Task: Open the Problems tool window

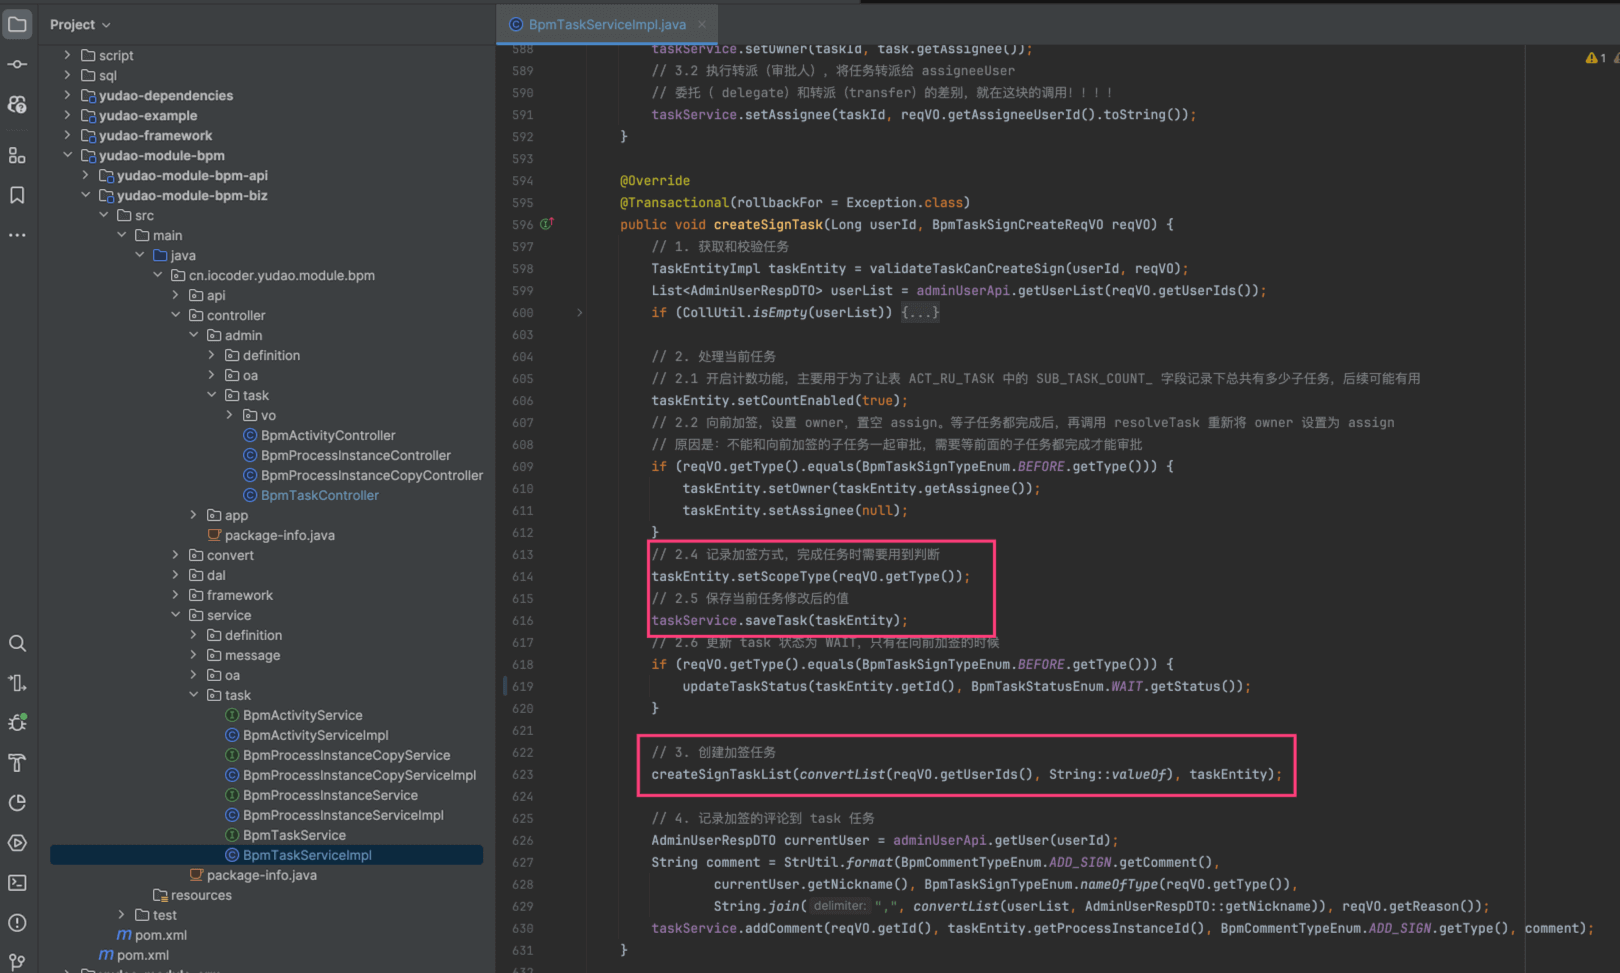Action: (17, 923)
